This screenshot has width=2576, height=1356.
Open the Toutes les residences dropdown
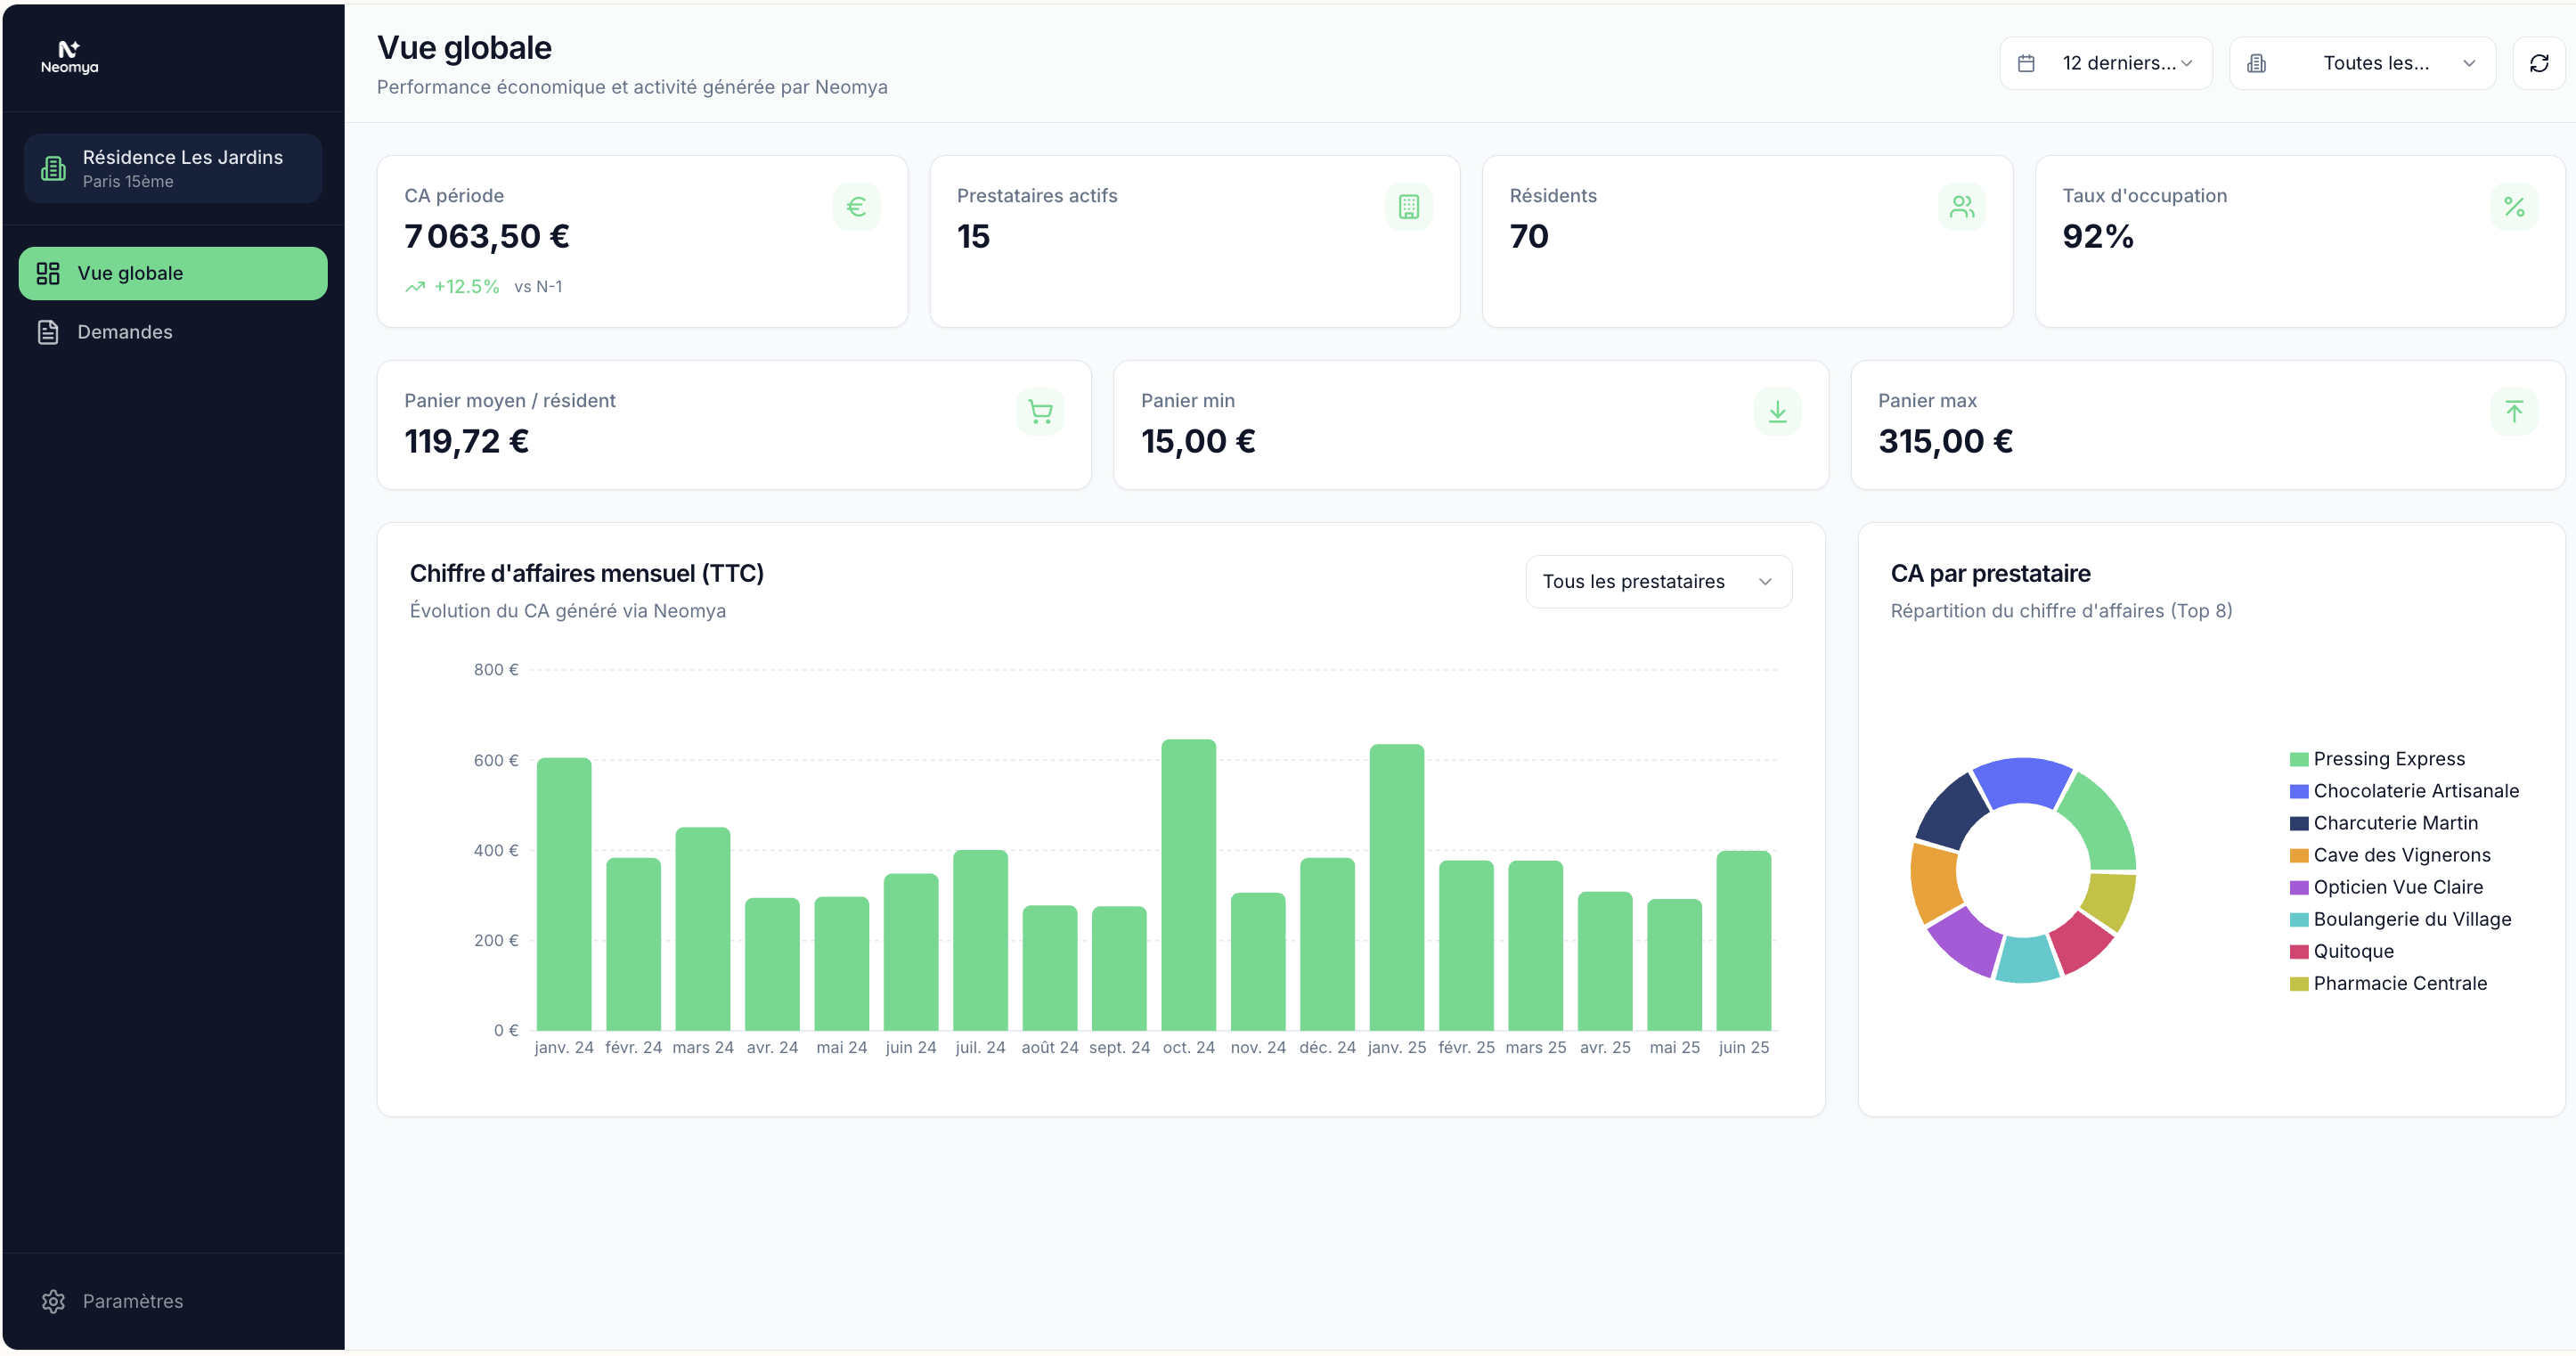[x=2361, y=64]
